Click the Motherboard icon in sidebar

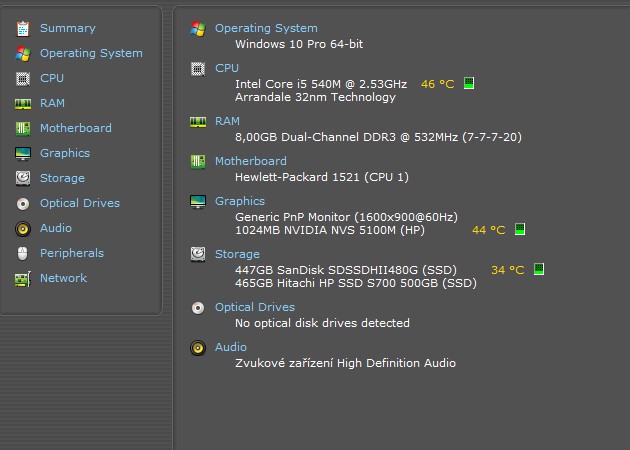(x=23, y=129)
